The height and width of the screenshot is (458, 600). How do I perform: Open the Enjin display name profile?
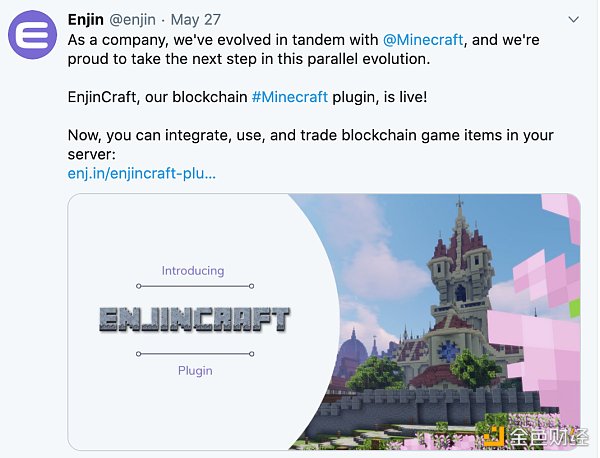(x=85, y=19)
